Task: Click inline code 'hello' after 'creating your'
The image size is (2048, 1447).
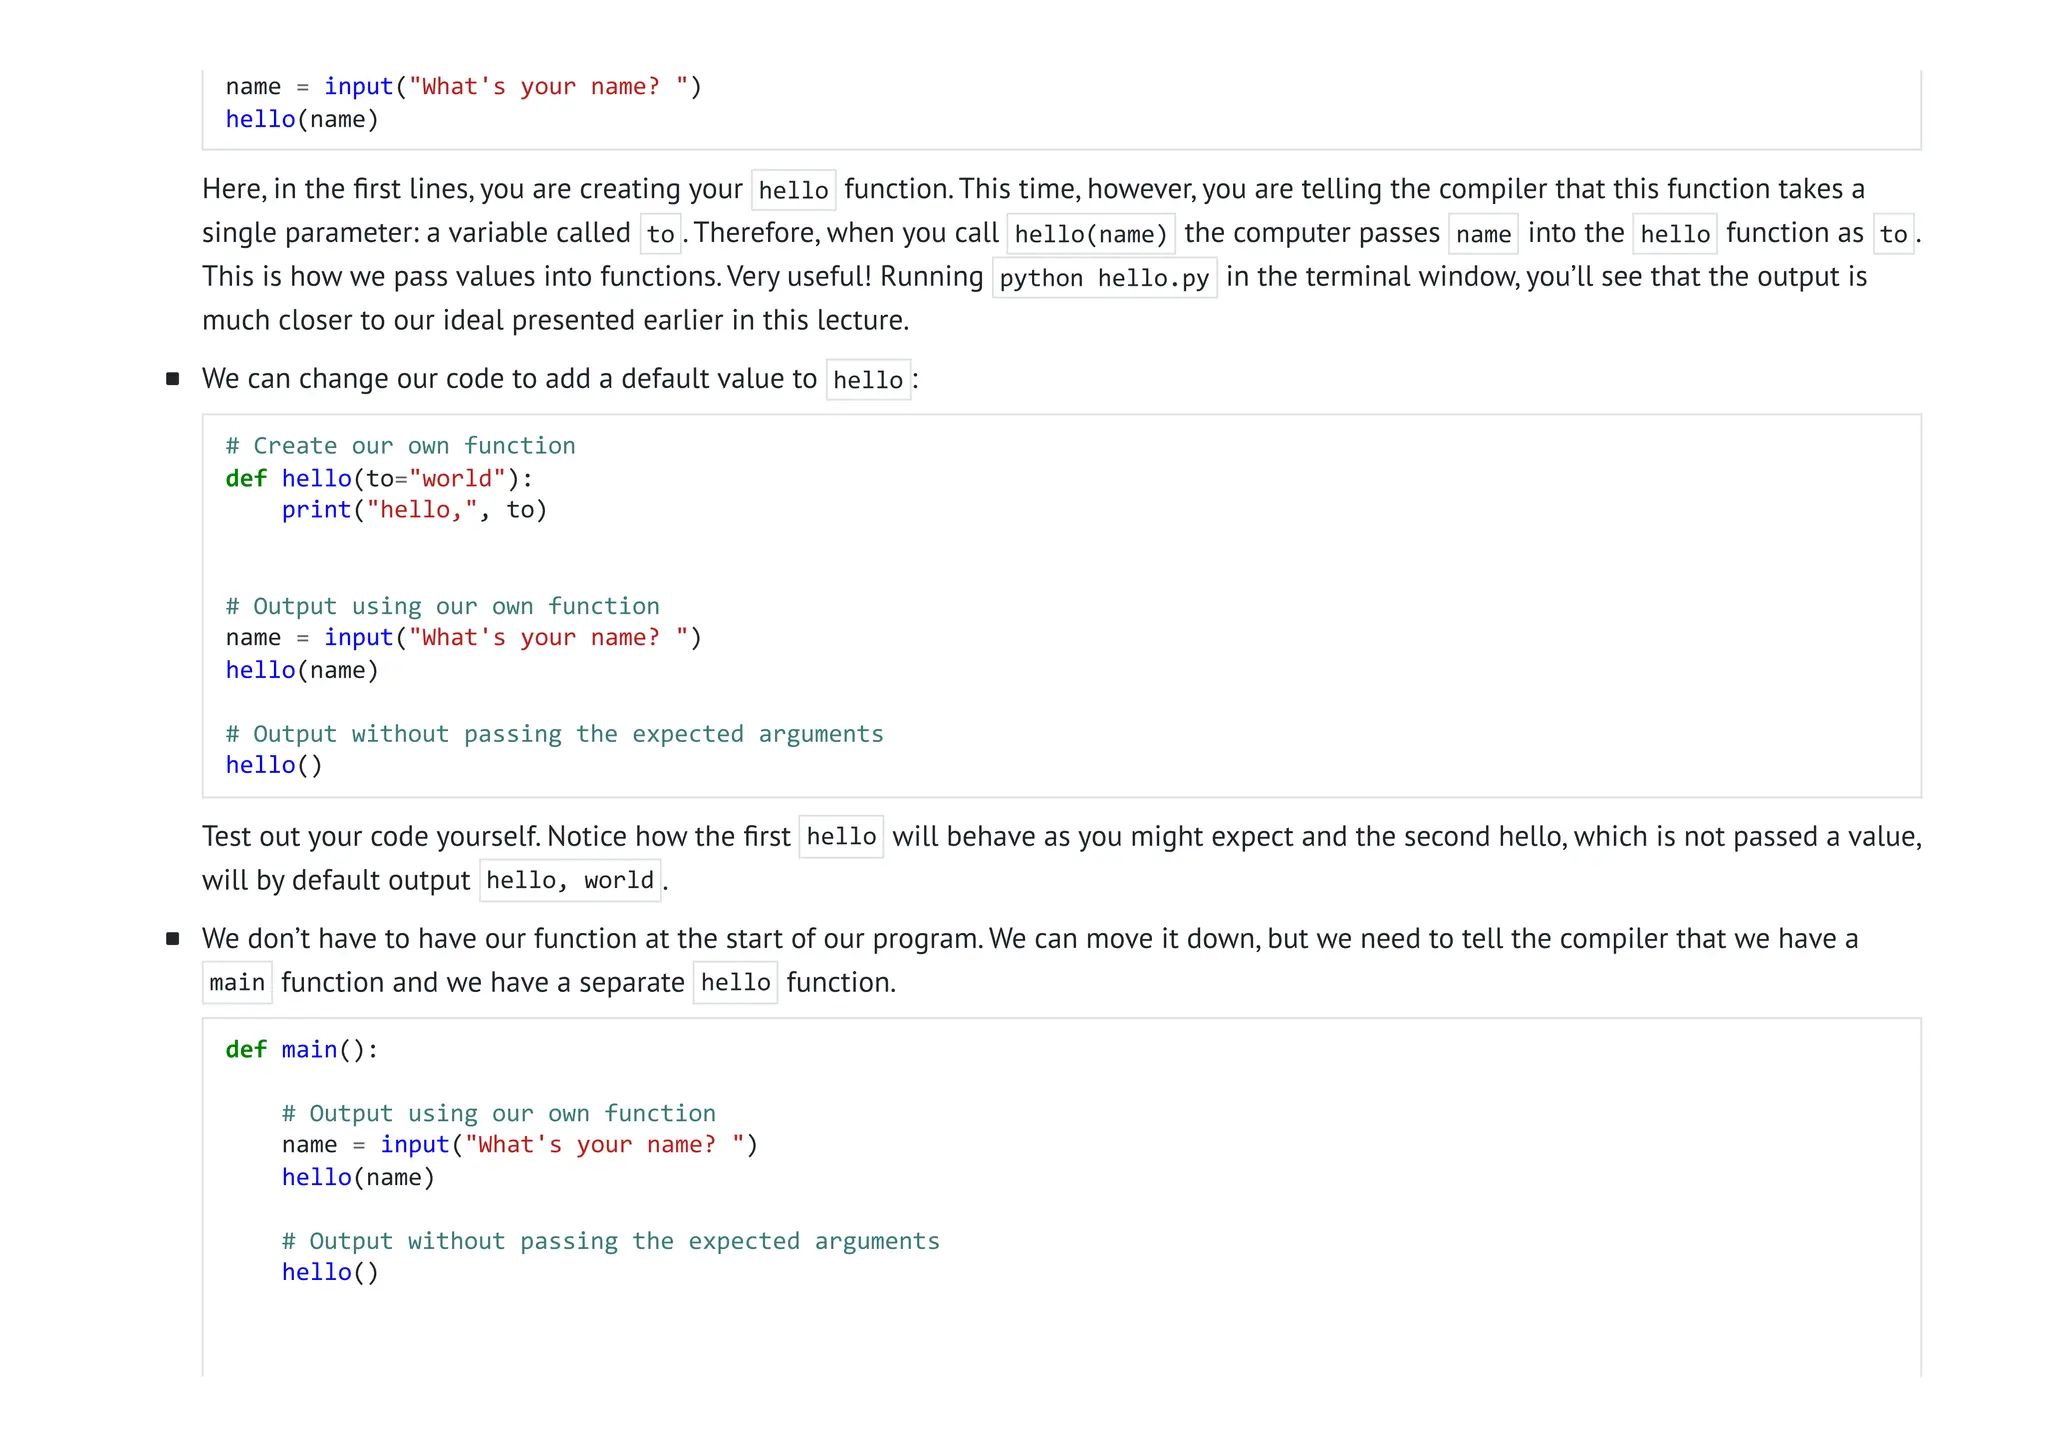Action: click(793, 190)
